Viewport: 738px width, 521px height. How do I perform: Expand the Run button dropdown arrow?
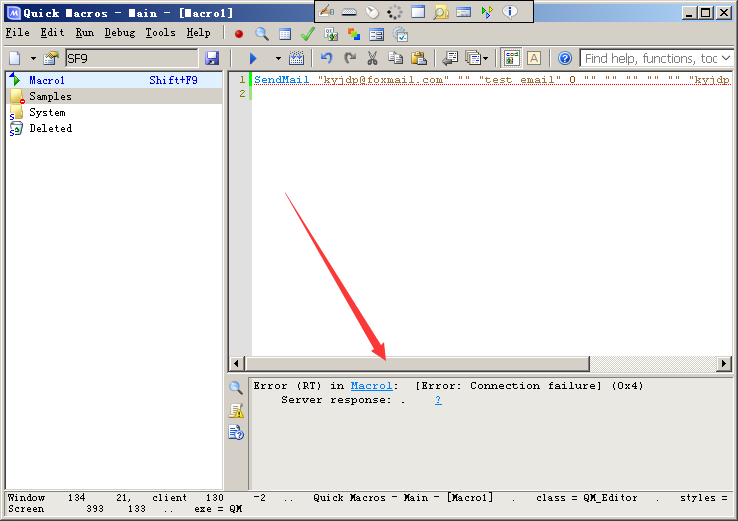point(278,59)
